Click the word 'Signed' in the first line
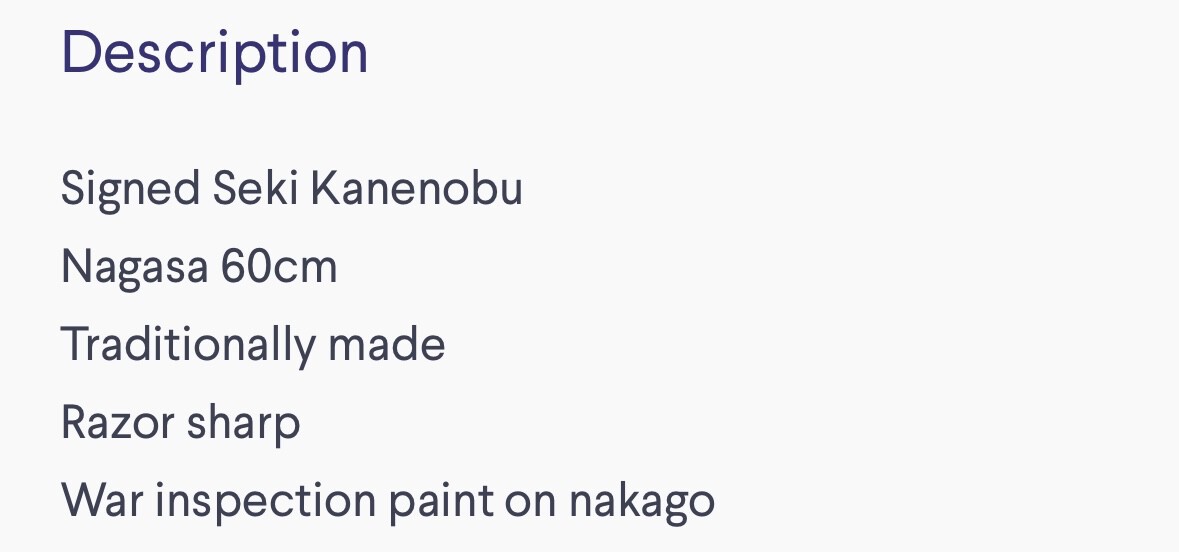The height and width of the screenshot is (552, 1179). (x=130, y=189)
